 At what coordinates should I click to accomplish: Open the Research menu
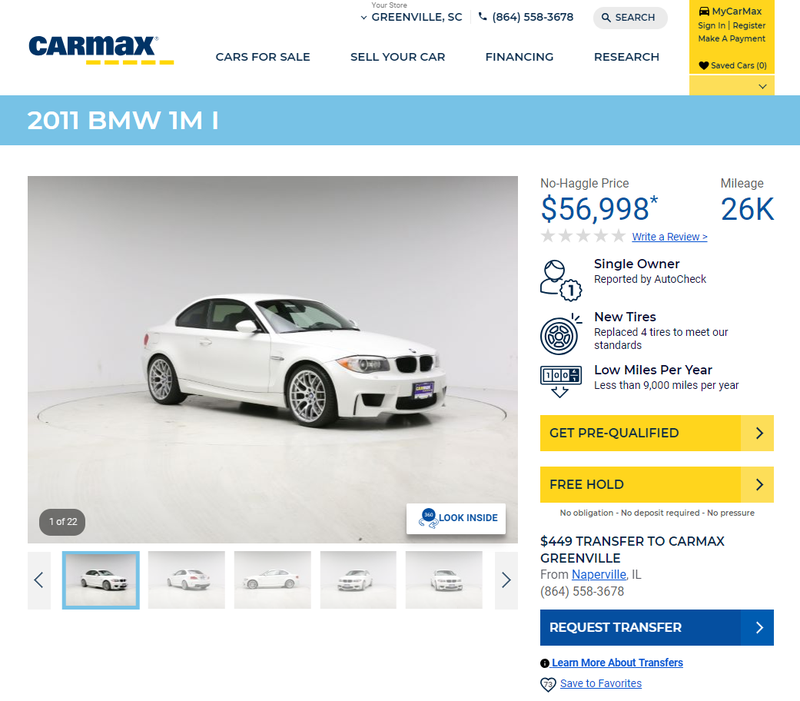[627, 57]
